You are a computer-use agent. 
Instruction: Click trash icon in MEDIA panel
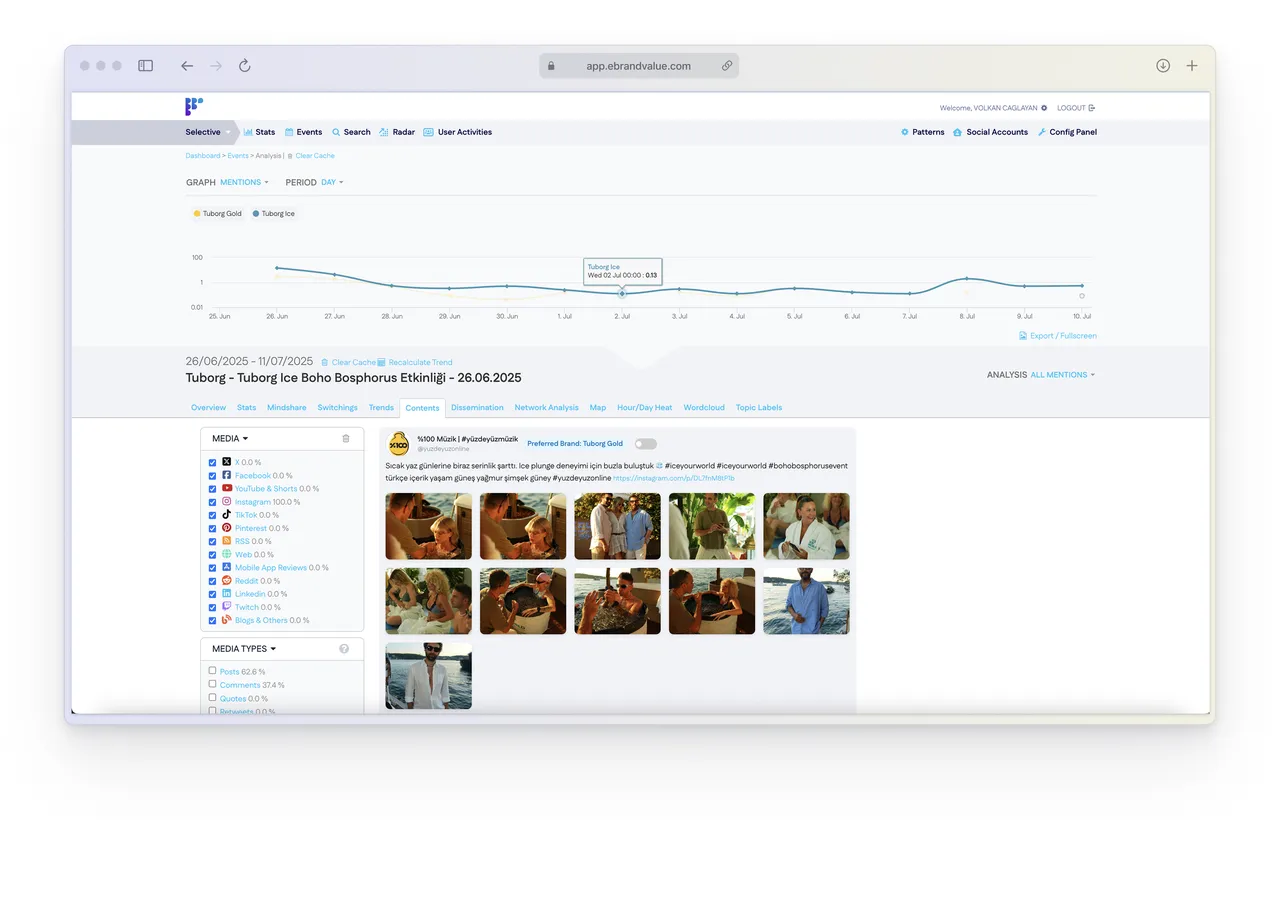tap(346, 438)
